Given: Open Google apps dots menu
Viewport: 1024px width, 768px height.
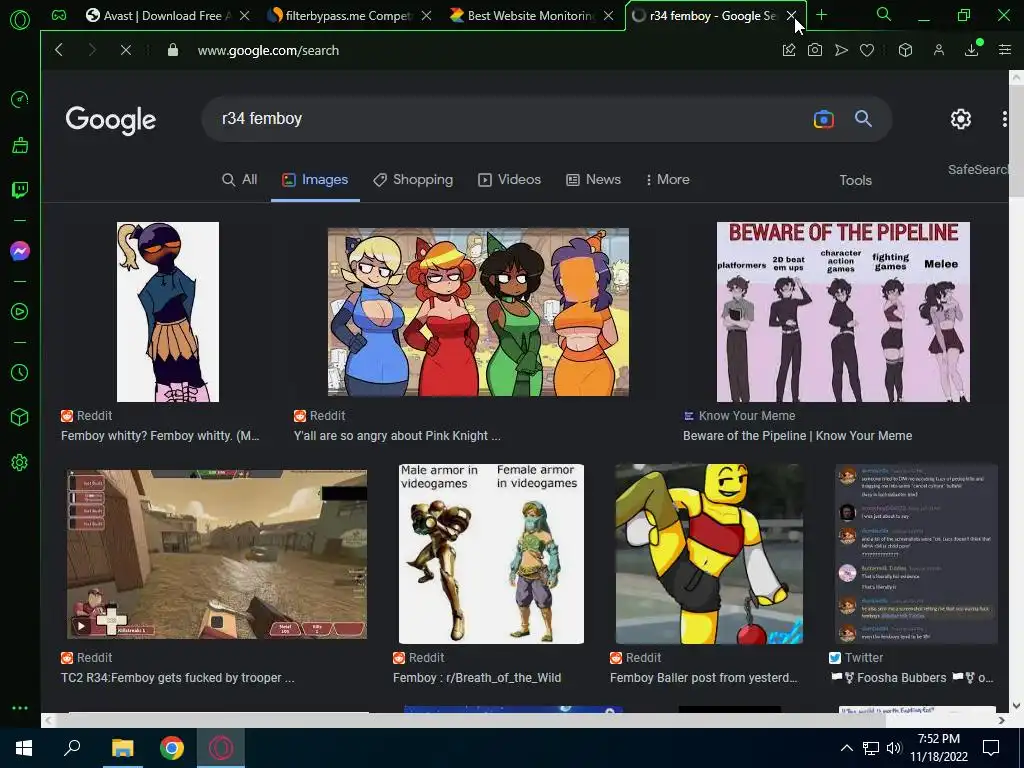Looking at the screenshot, I should coord(1004,119).
